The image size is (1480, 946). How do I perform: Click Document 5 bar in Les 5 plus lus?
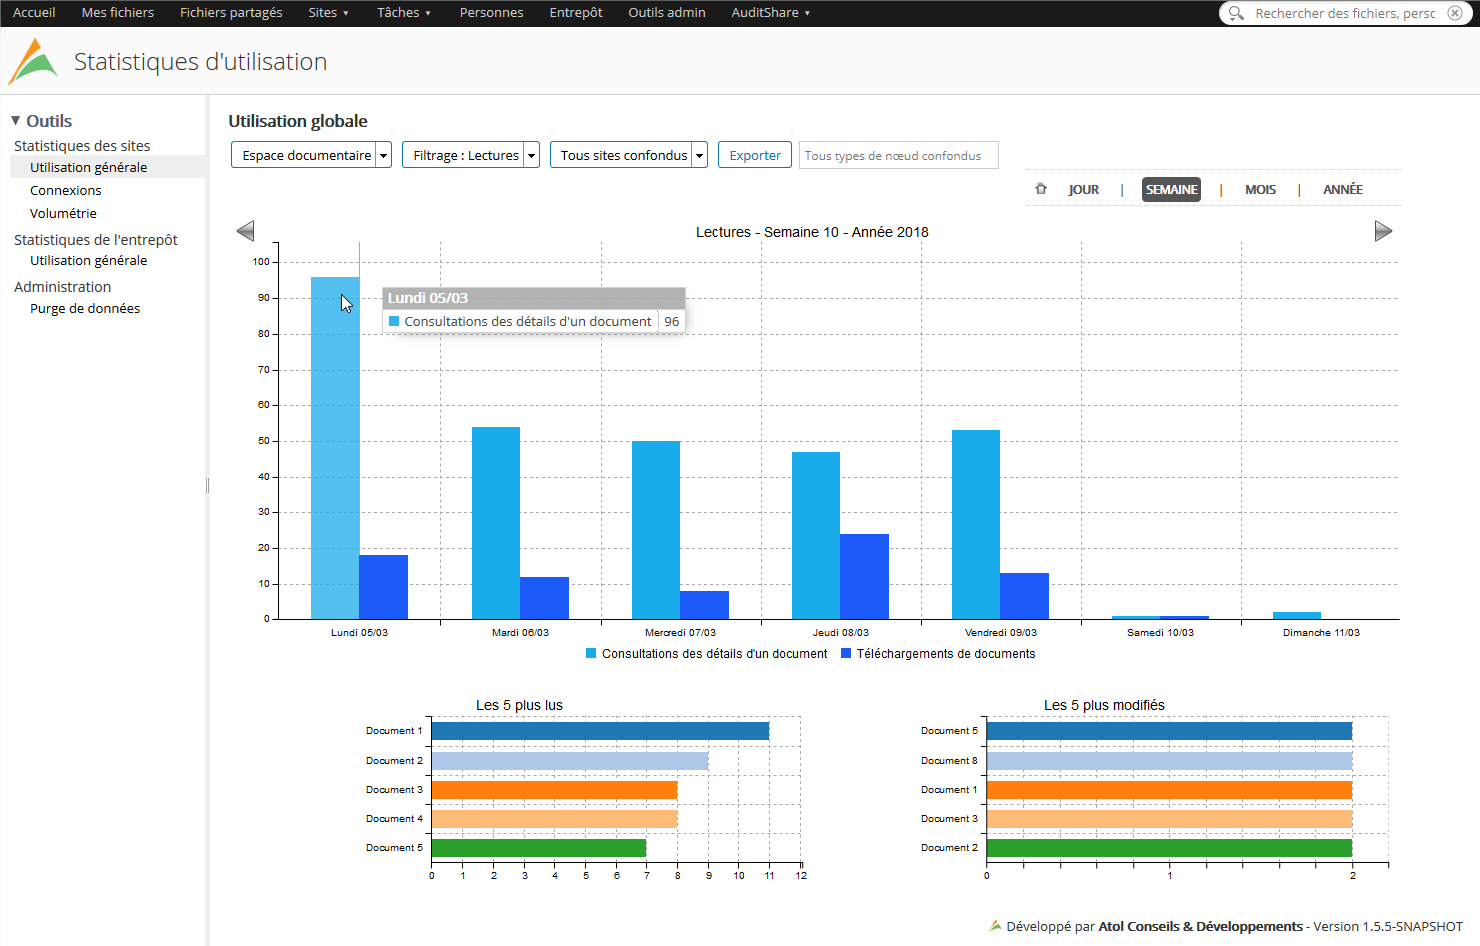539,848
